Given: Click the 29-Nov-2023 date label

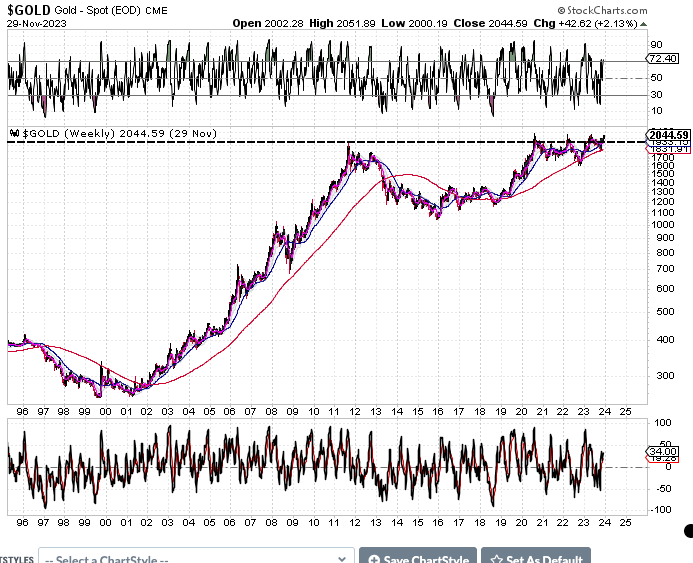Looking at the screenshot, I should click(x=33, y=23).
